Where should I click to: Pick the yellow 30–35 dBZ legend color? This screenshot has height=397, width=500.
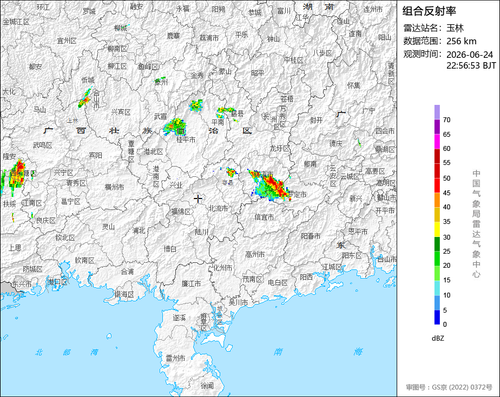[x=437, y=229]
